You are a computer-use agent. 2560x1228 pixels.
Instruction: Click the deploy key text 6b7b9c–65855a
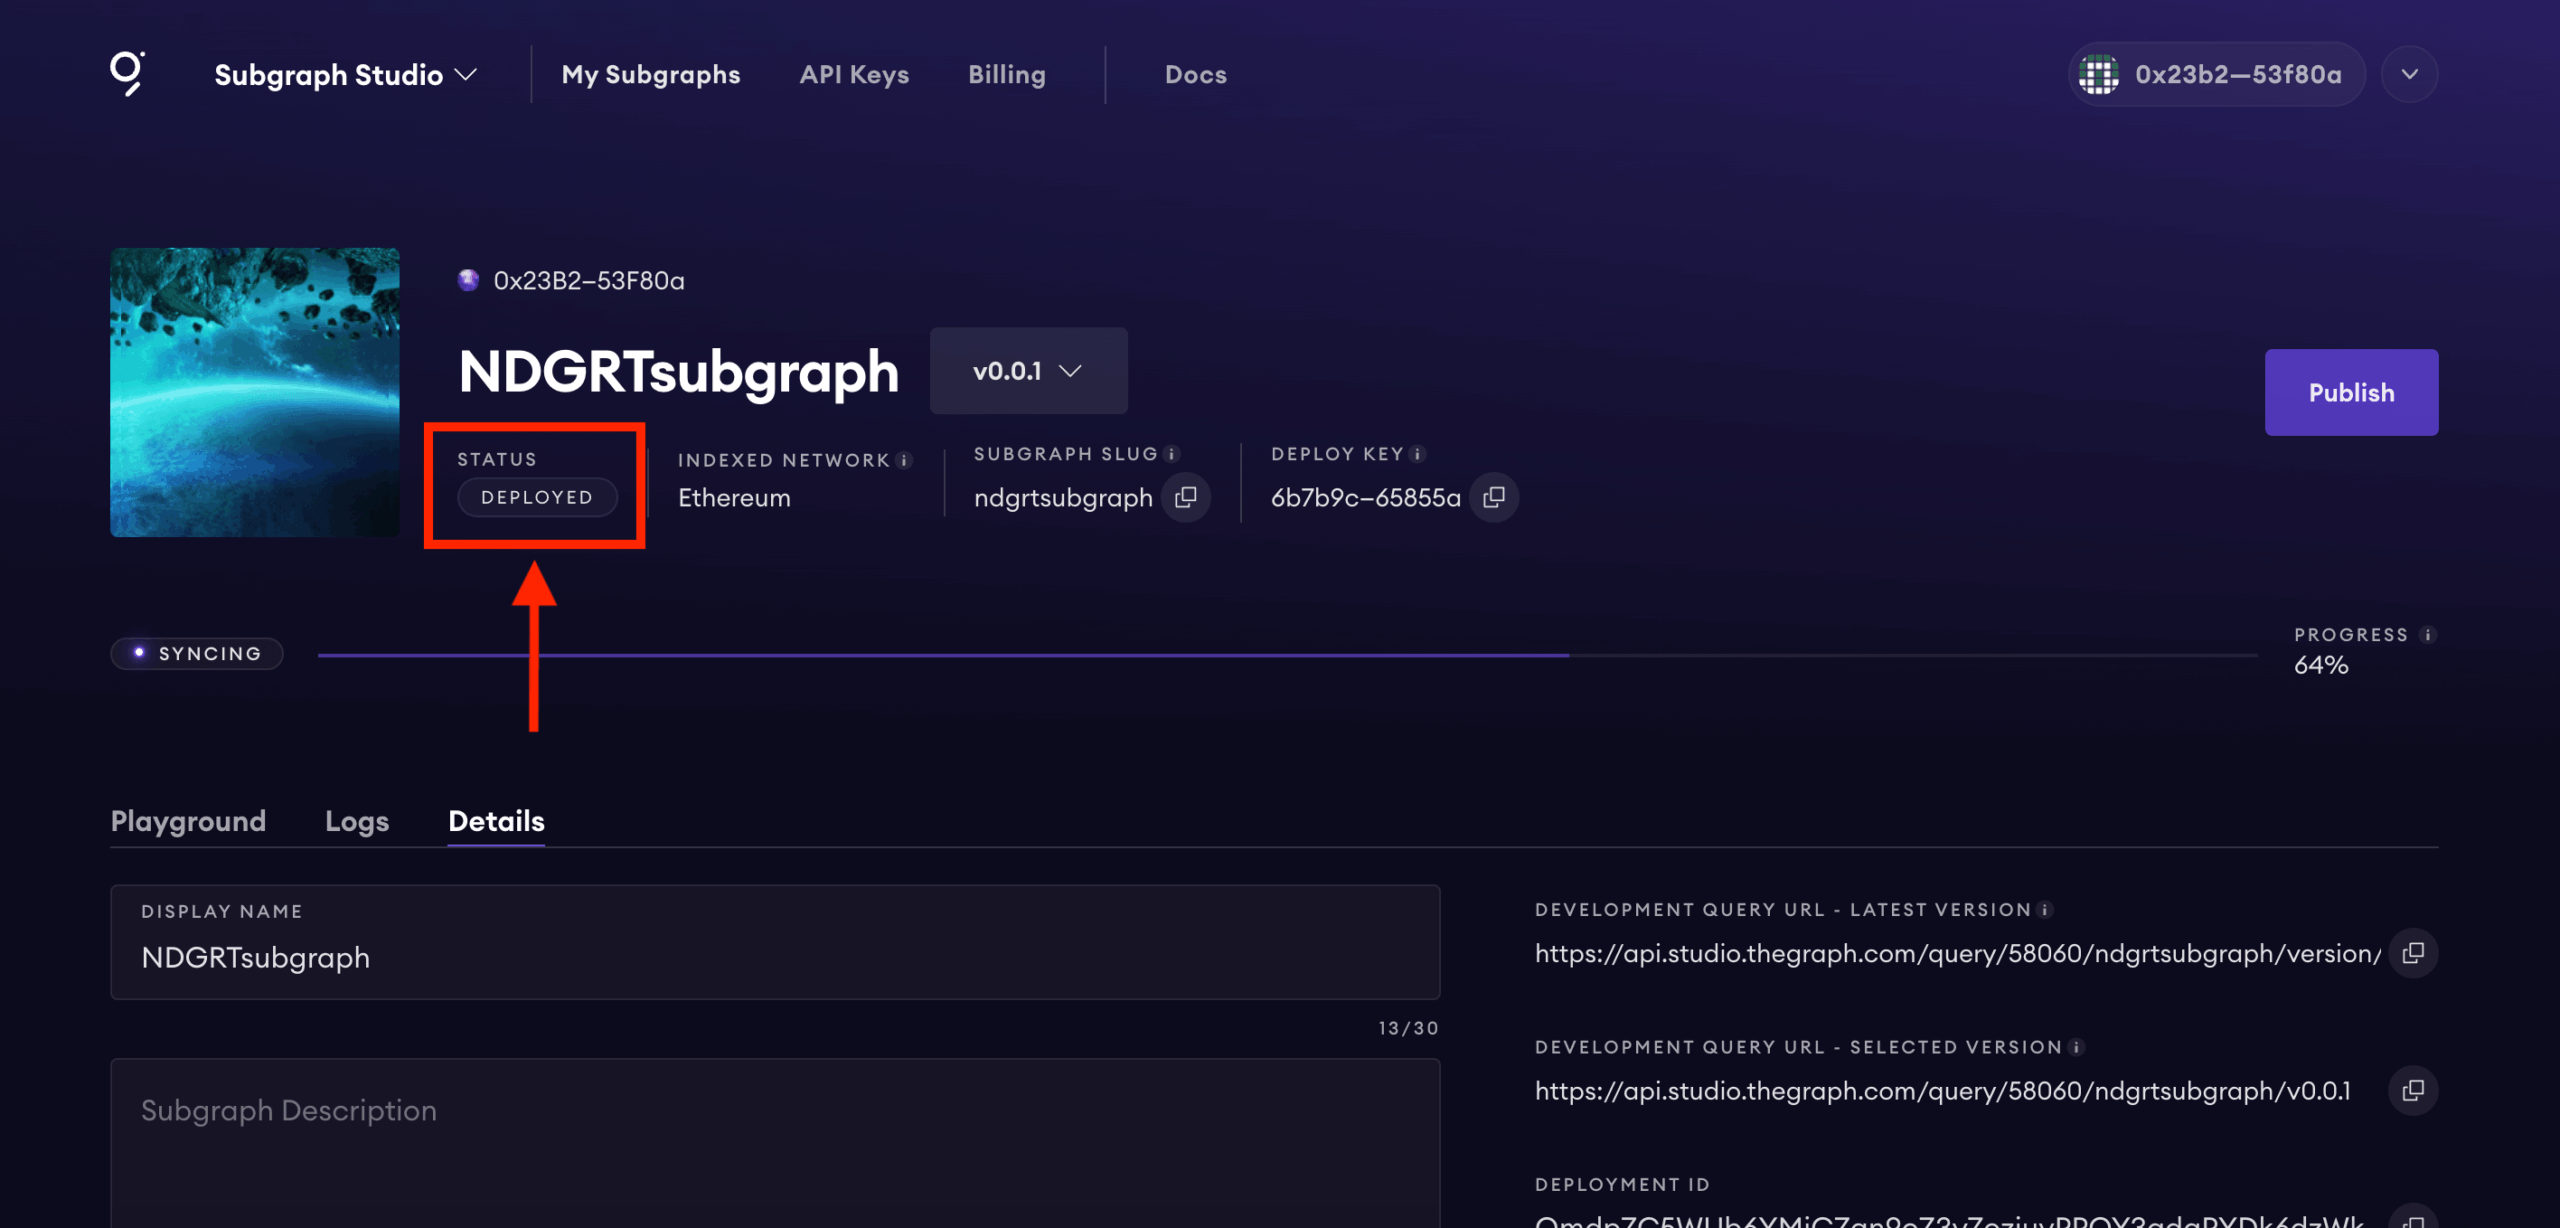click(x=1366, y=498)
